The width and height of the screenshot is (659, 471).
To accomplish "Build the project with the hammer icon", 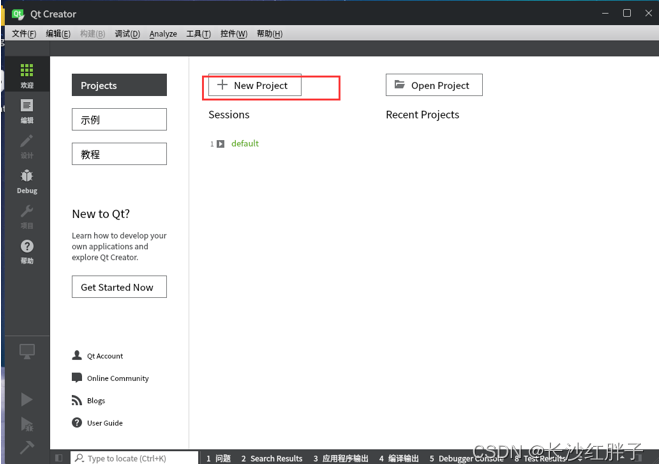I will click(x=26, y=447).
